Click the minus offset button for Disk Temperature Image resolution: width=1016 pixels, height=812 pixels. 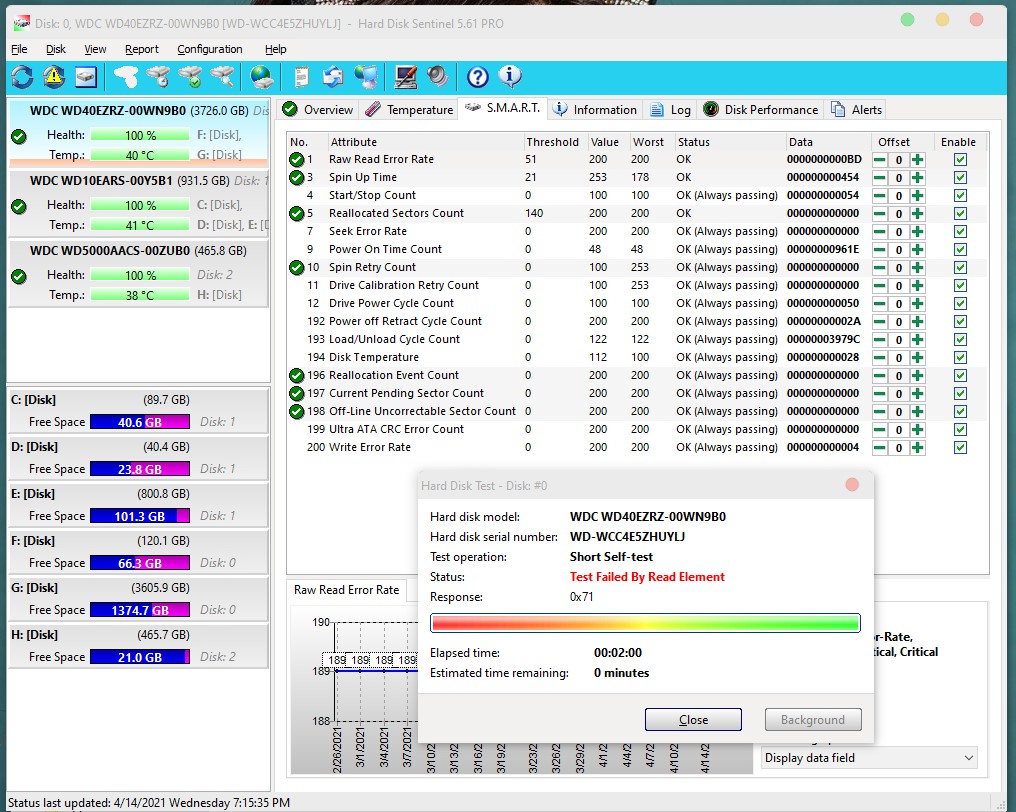click(x=880, y=357)
